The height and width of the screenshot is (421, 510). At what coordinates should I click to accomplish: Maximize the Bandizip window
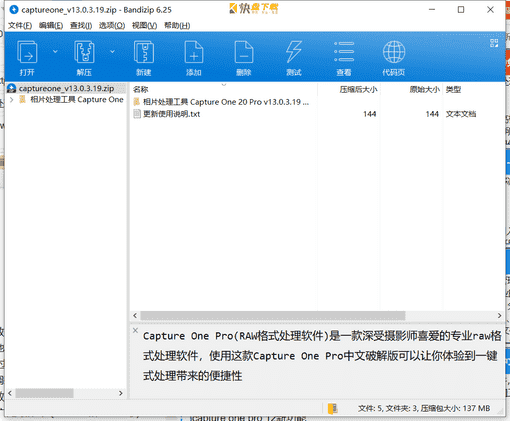(461, 10)
